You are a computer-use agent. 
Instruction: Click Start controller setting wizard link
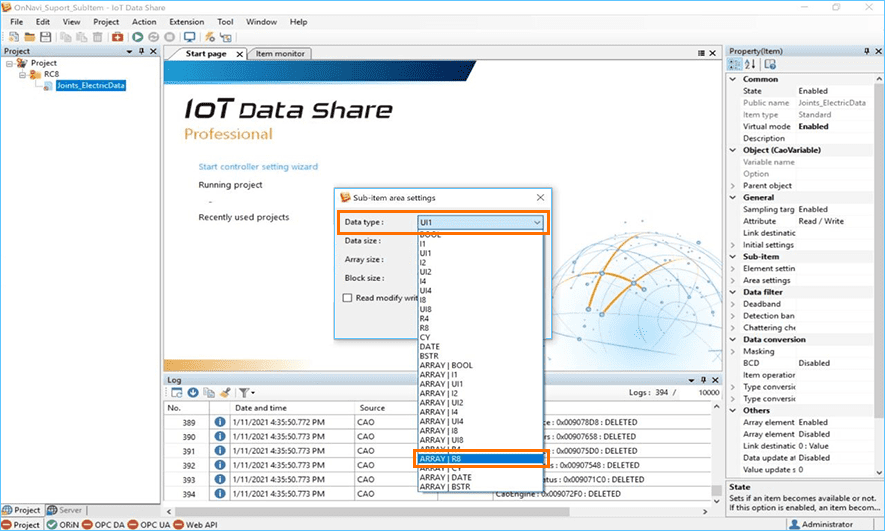(x=258, y=166)
